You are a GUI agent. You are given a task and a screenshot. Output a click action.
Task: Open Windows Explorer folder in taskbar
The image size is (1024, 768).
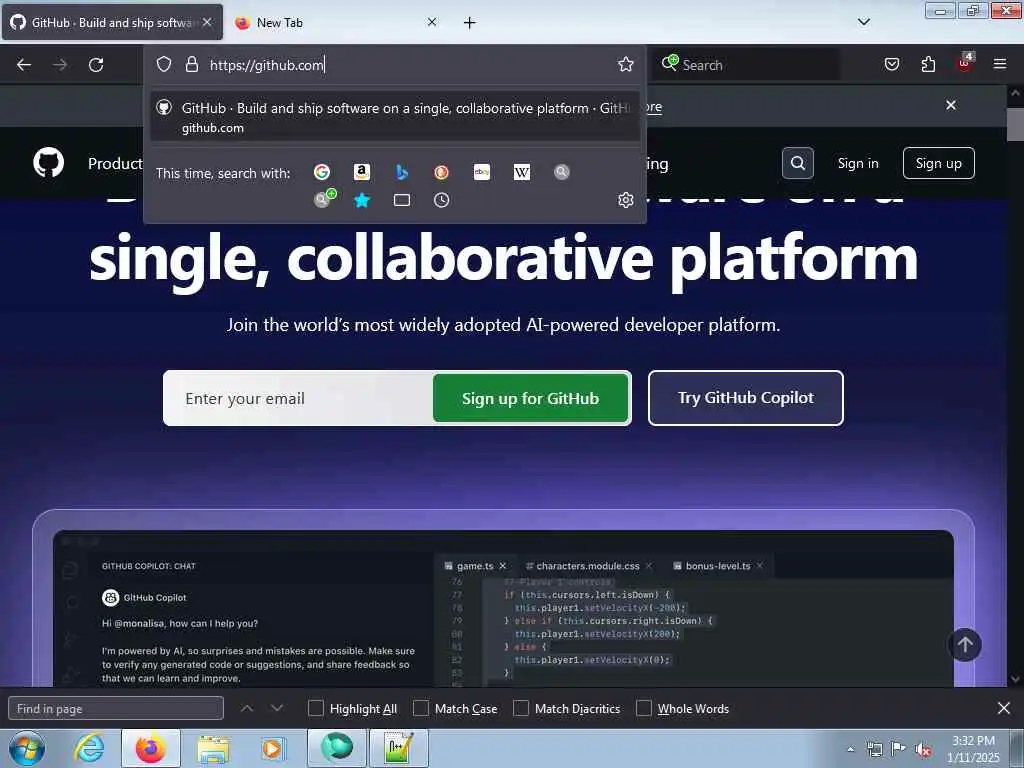213,749
